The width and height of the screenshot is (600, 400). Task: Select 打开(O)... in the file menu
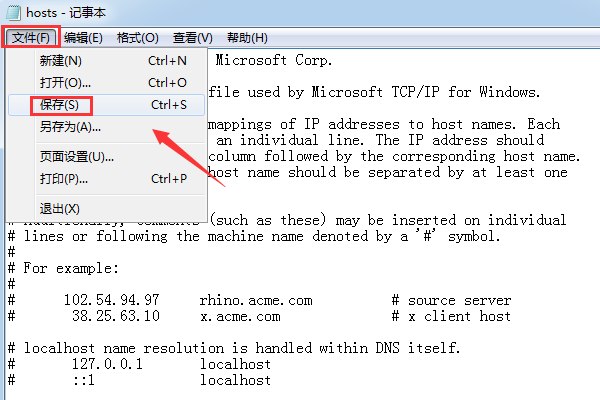coord(65,83)
